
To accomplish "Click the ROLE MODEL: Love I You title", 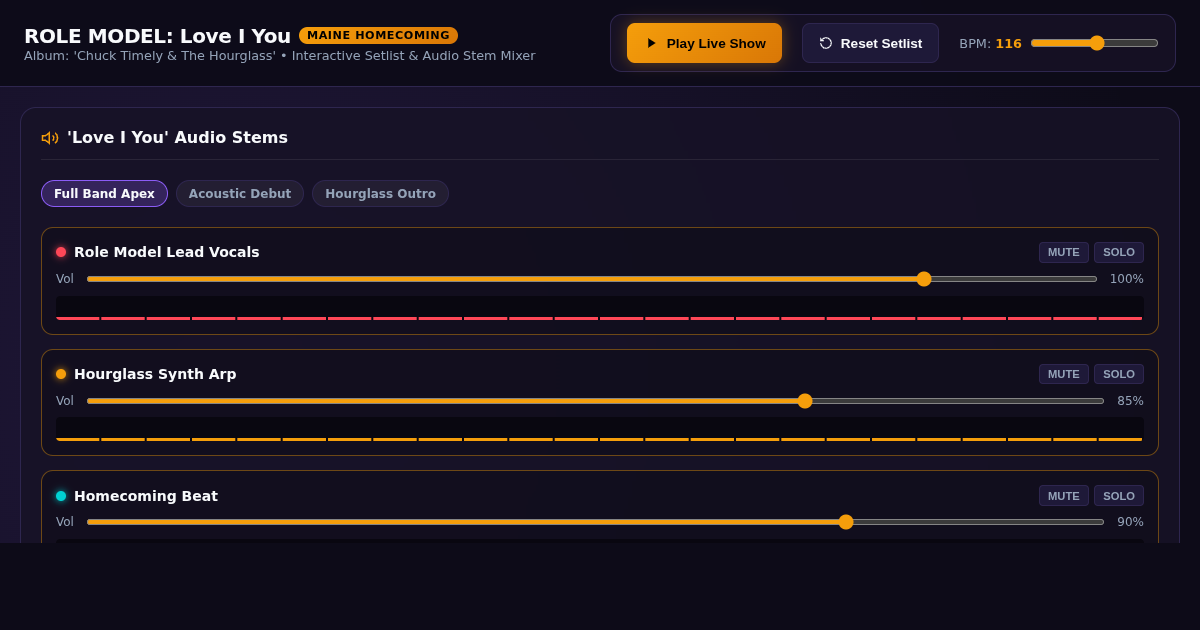I will point(157,36).
